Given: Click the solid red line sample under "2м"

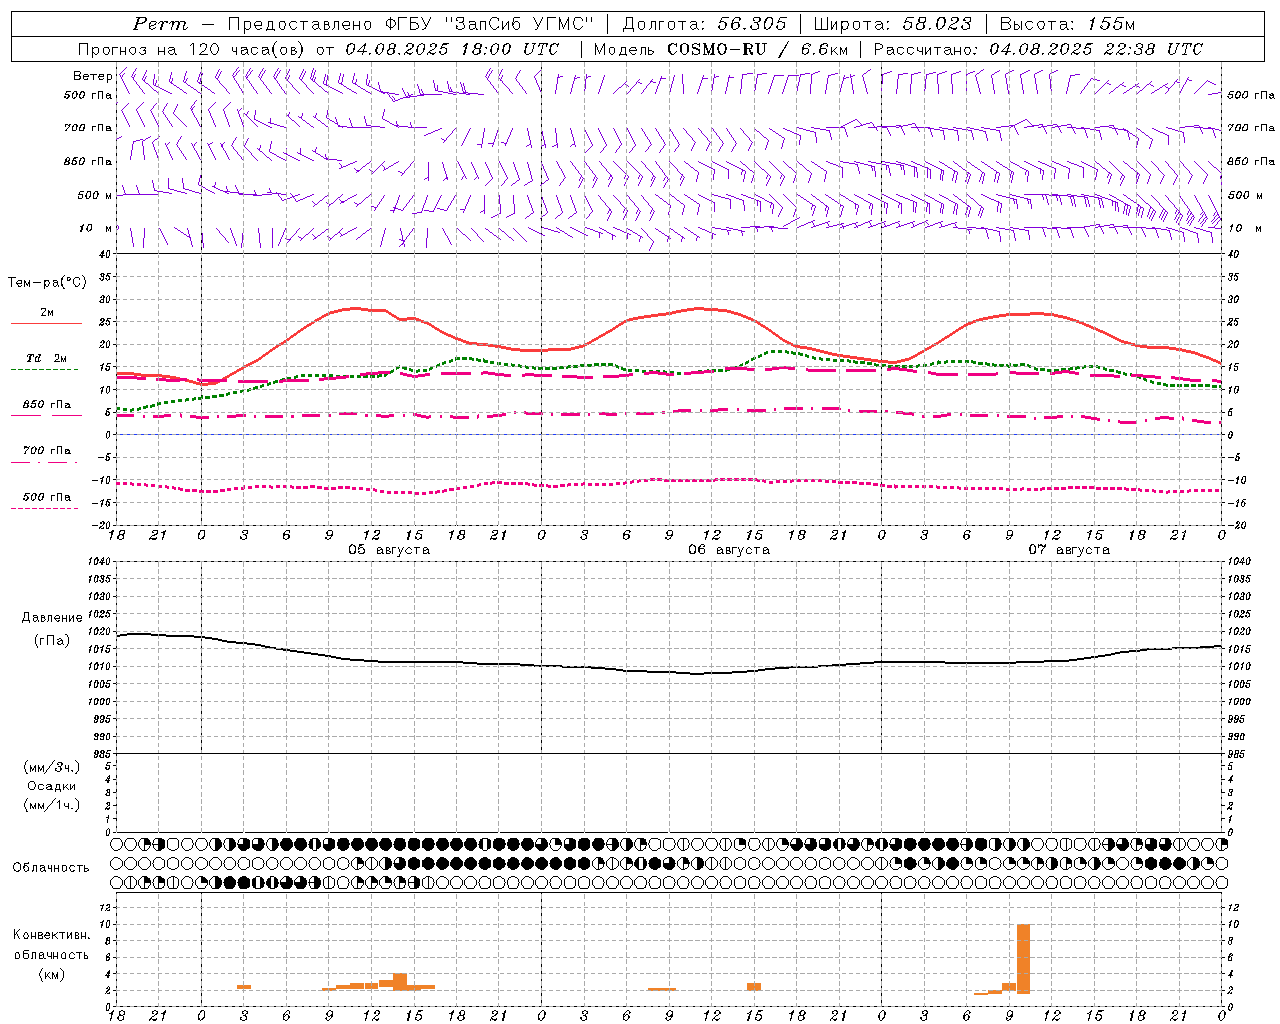Looking at the screenshot, I should [46, 324].
